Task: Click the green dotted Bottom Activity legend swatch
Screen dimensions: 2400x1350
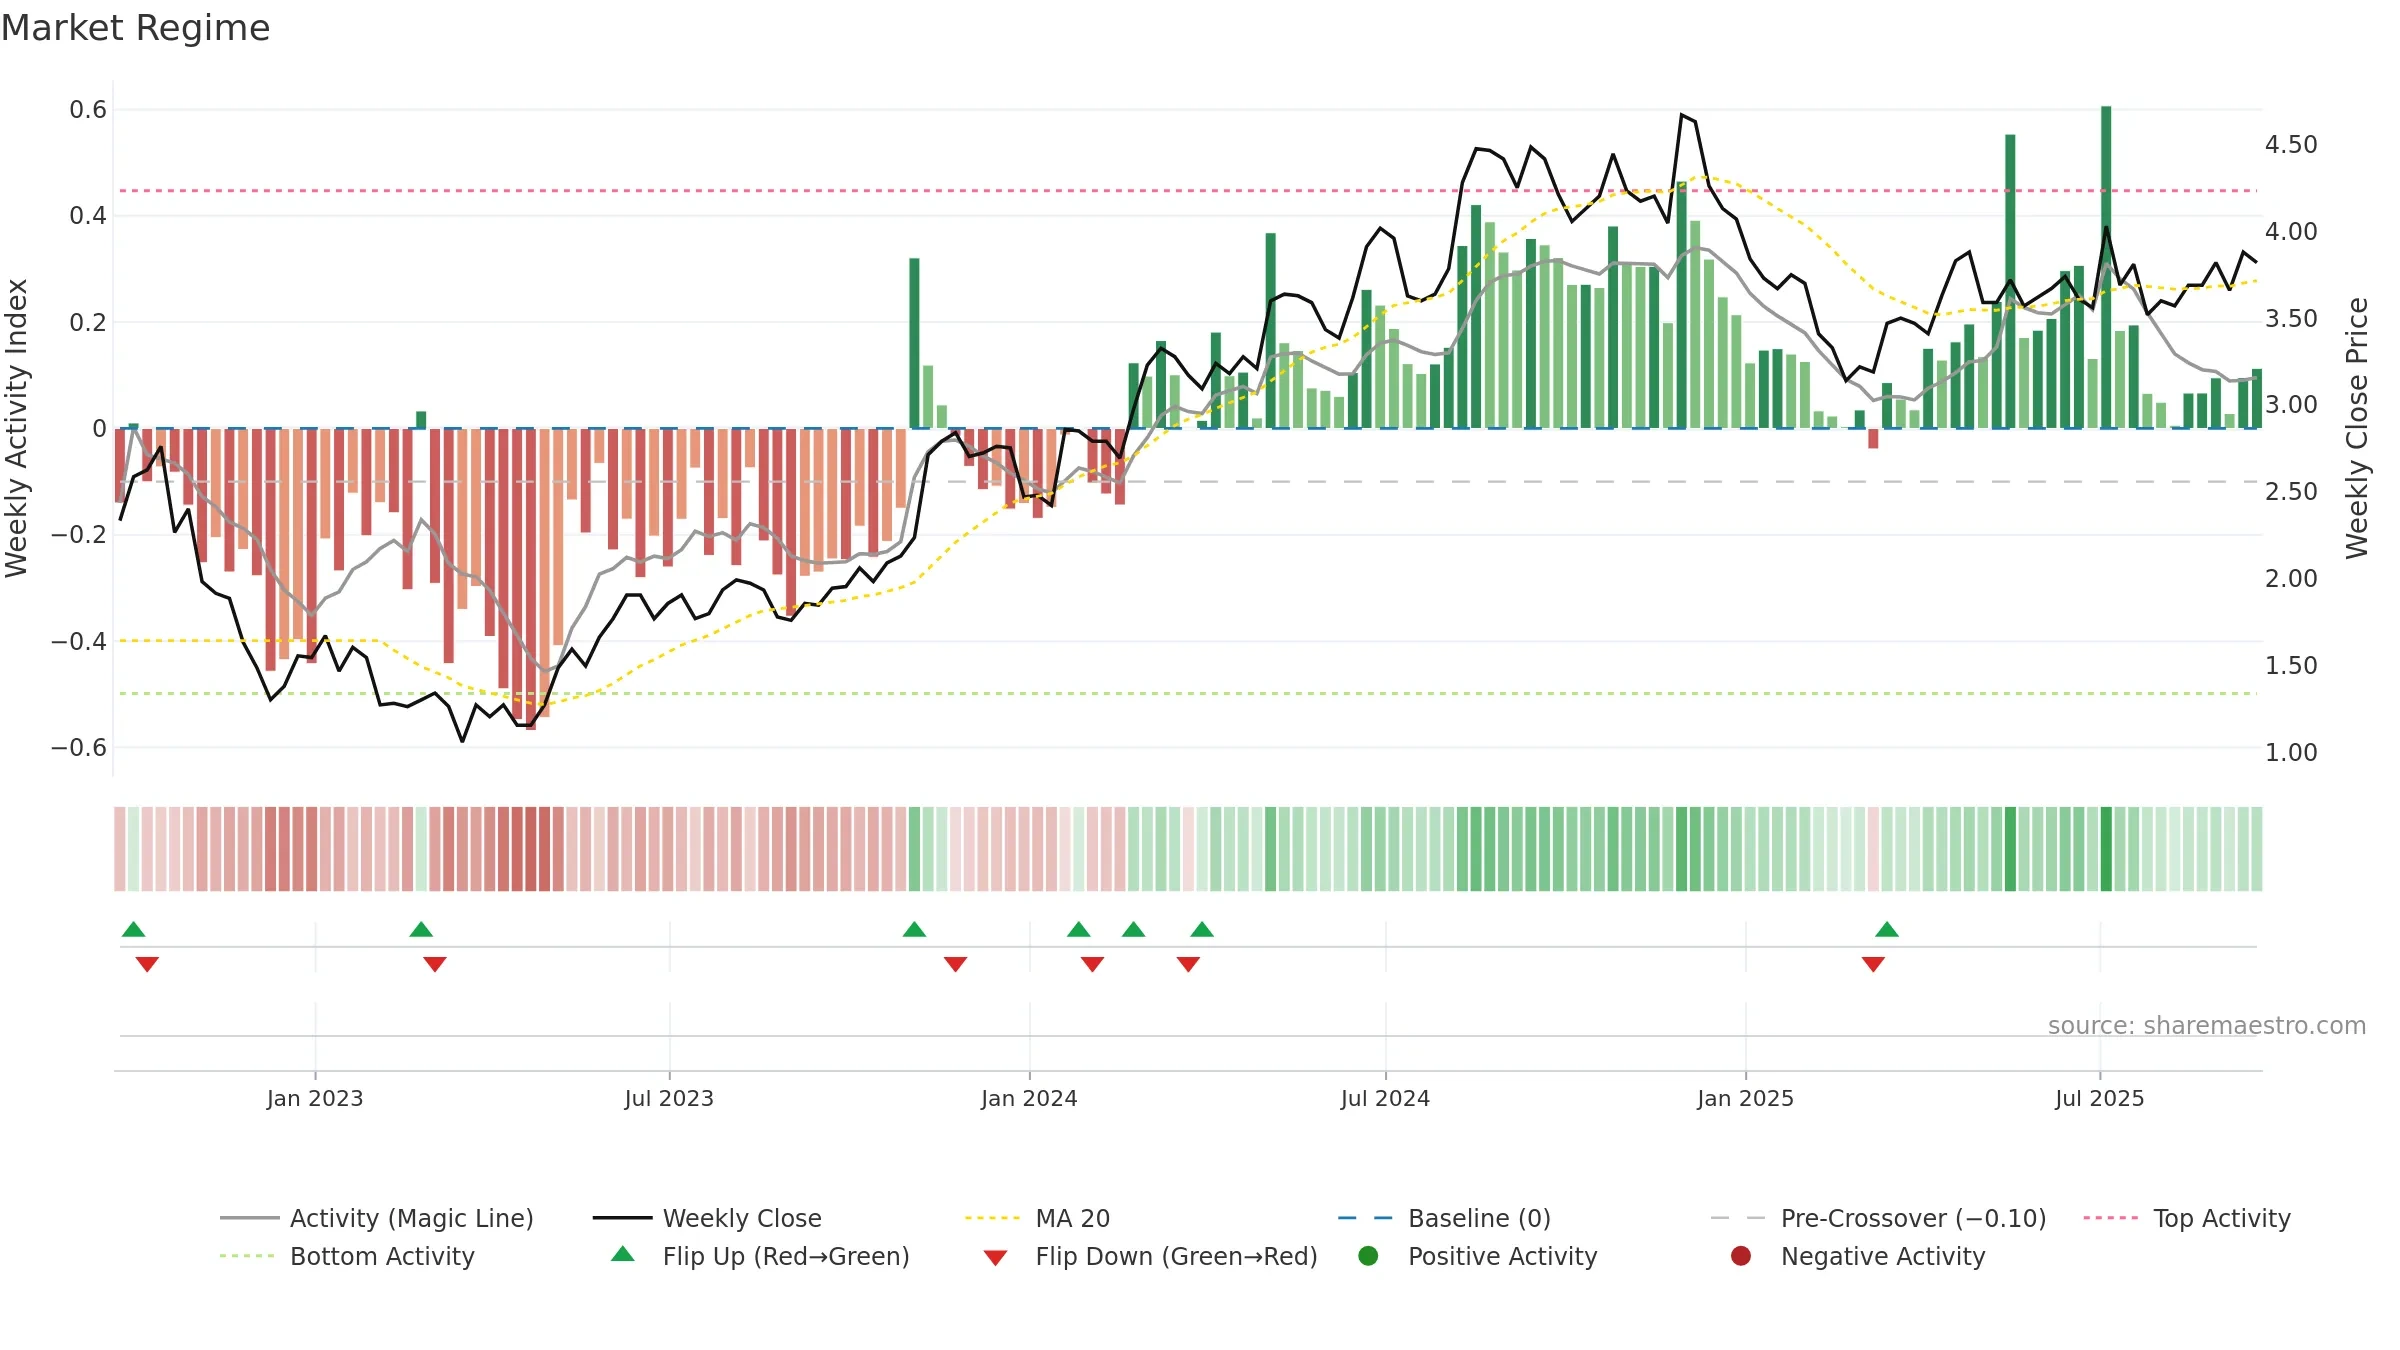Action: [247, 1256]
